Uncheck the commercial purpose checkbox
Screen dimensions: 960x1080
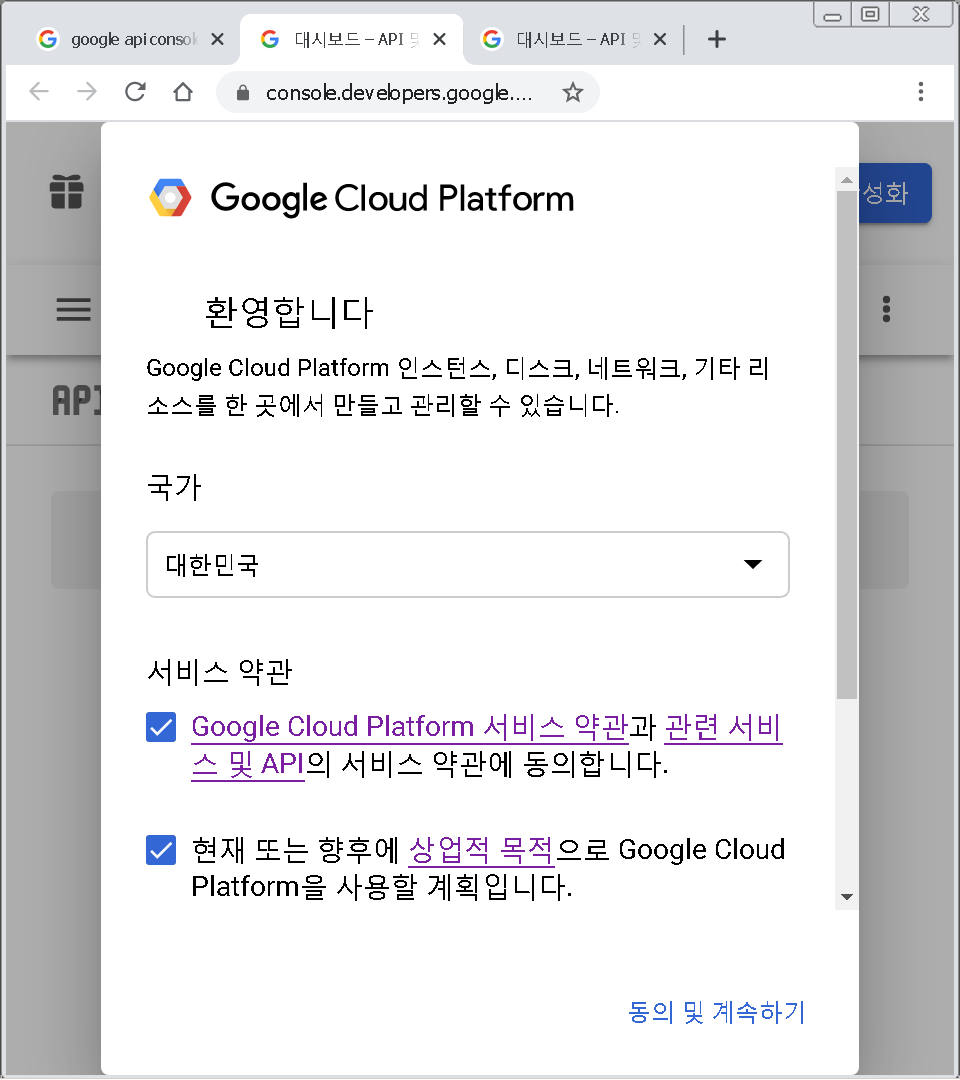pos(161,850)
